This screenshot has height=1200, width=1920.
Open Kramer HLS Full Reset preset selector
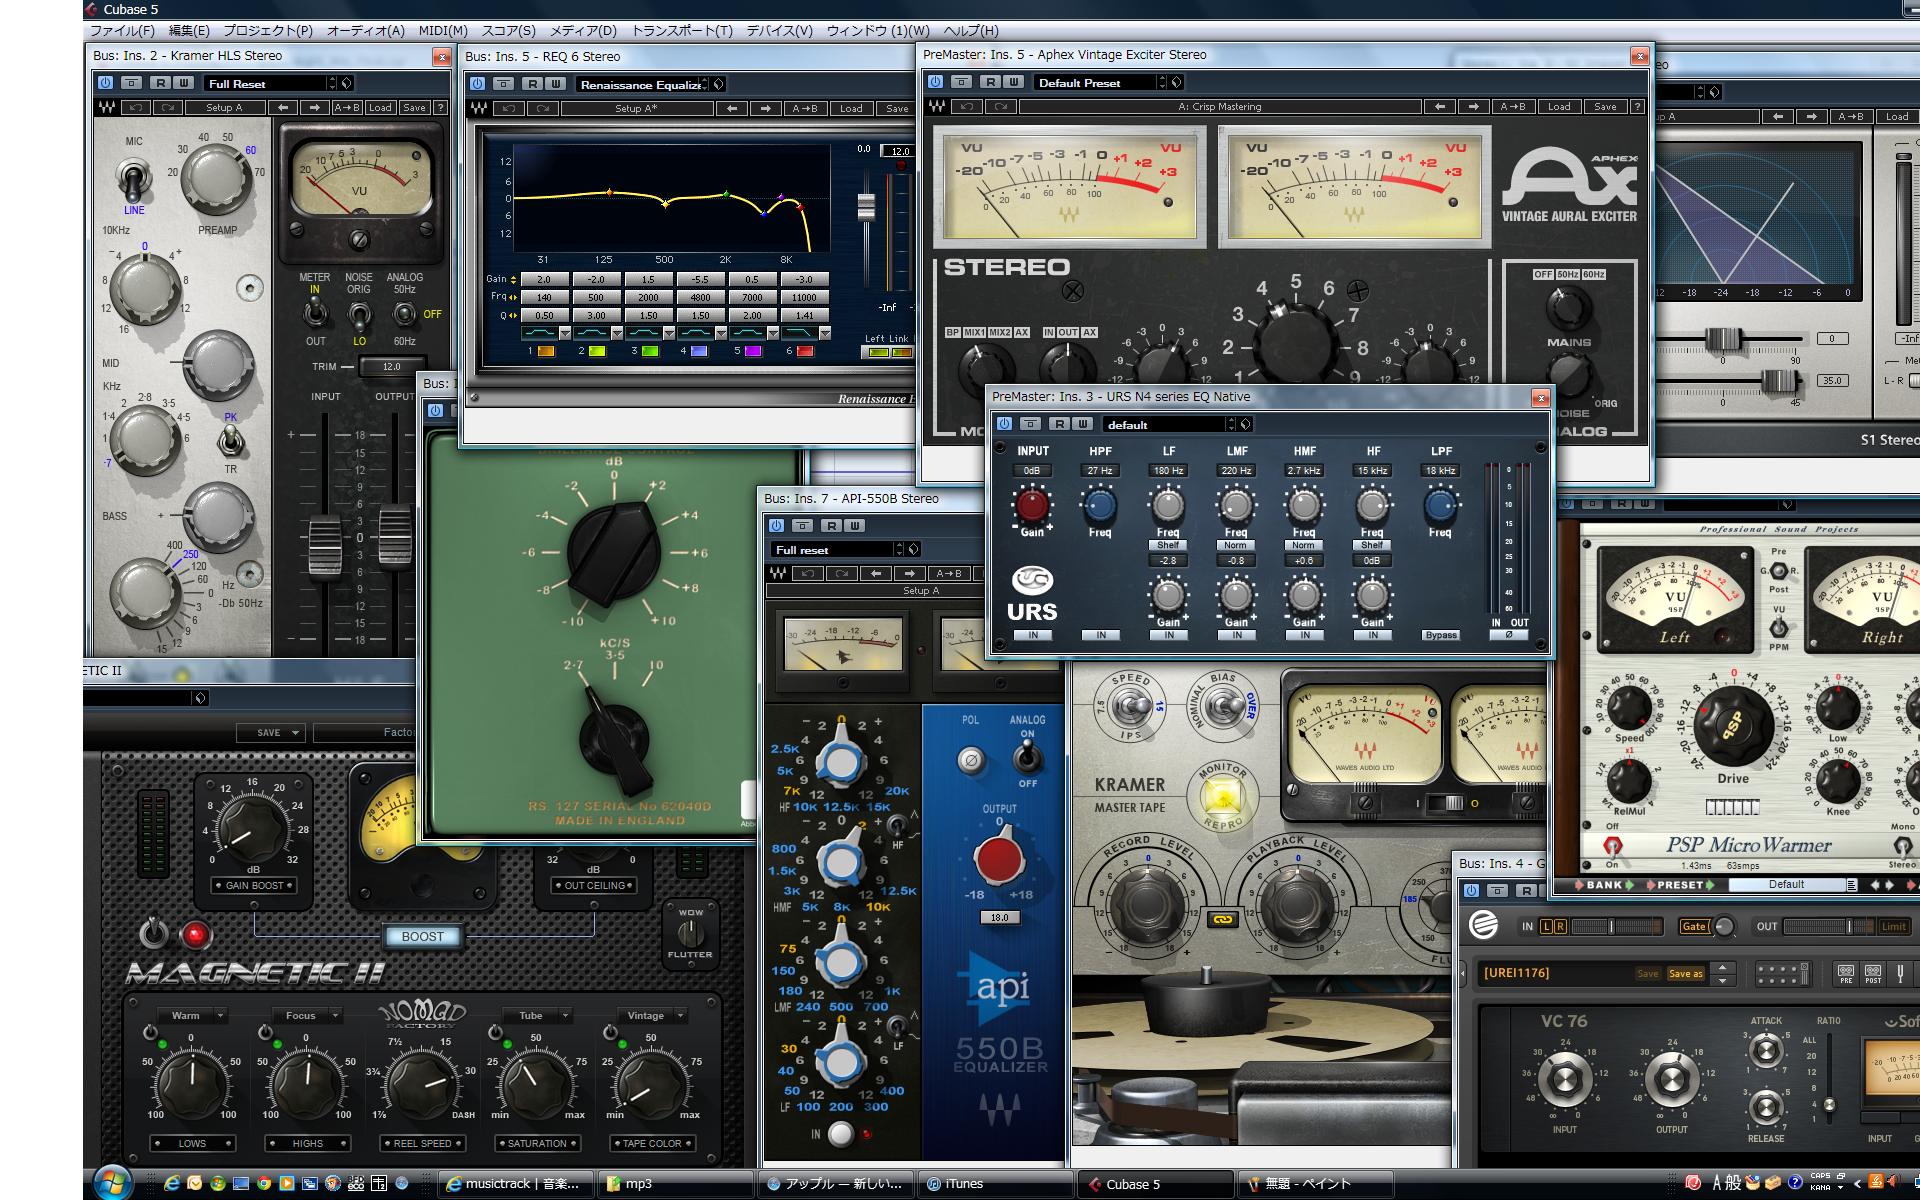(270, 83)
